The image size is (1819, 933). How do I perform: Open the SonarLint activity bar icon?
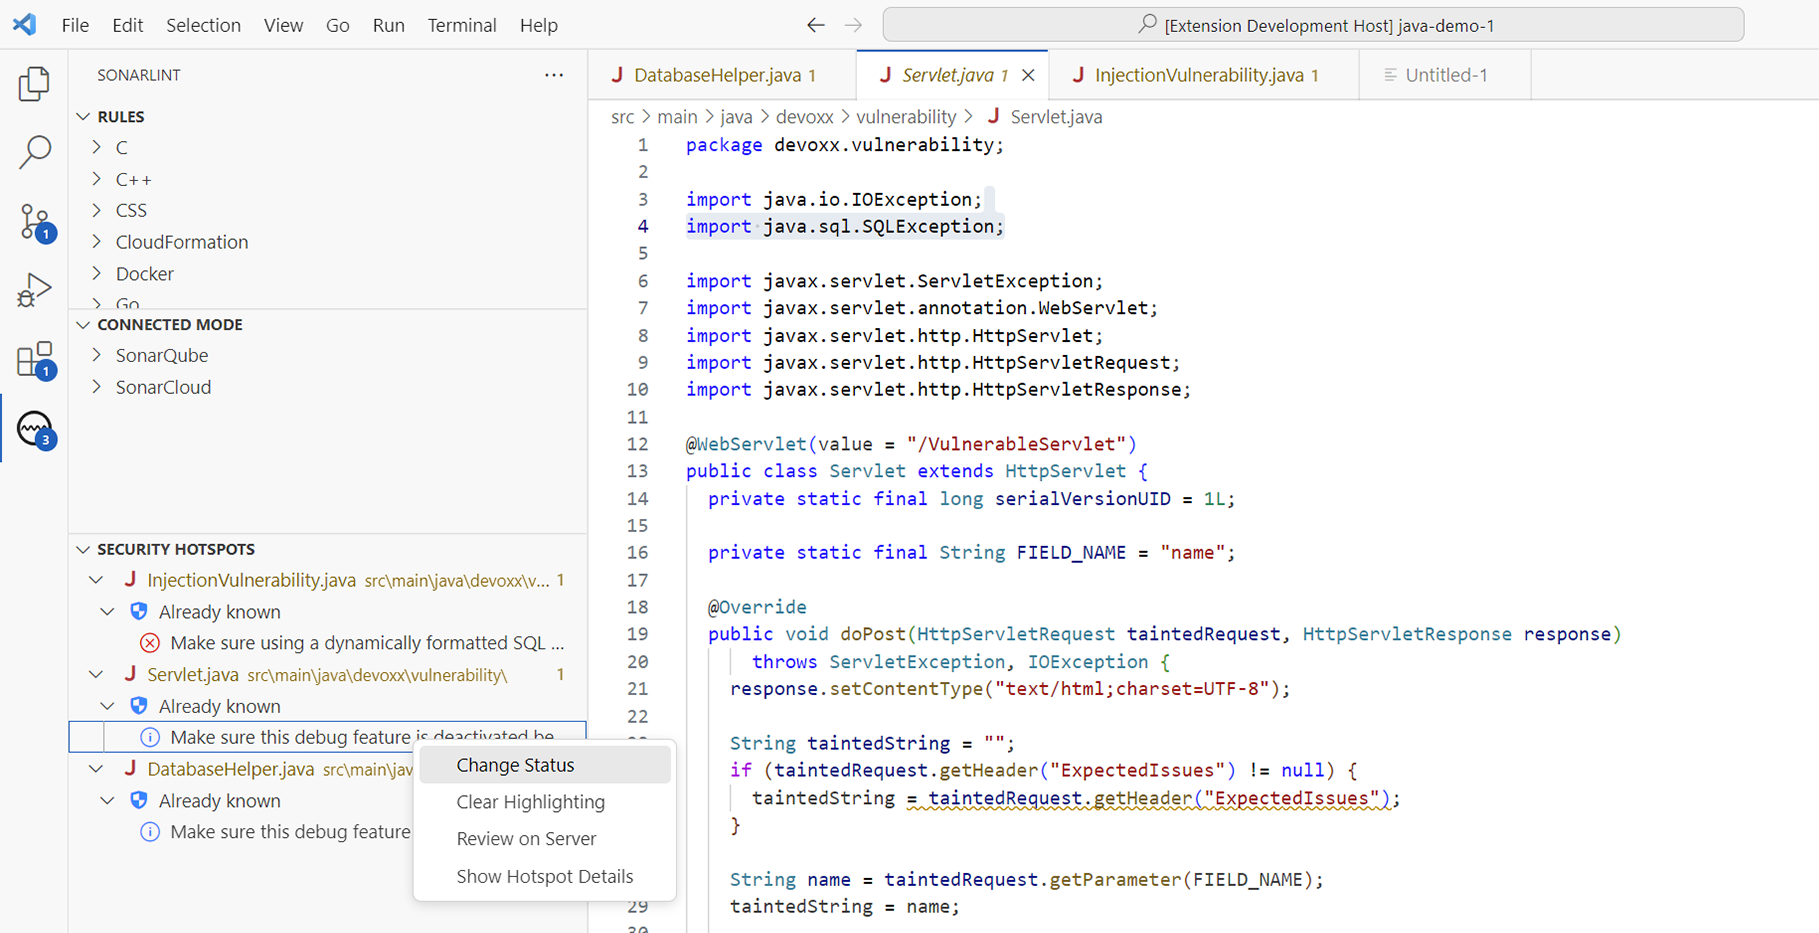coord(36,429)
